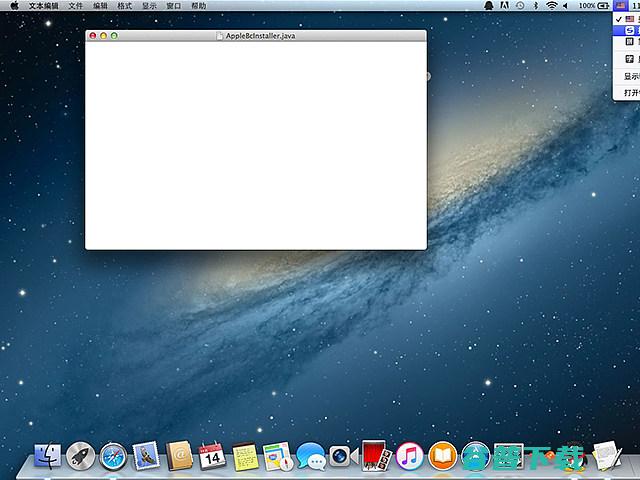Open yellow Notes app in Dock

point(244,458)
